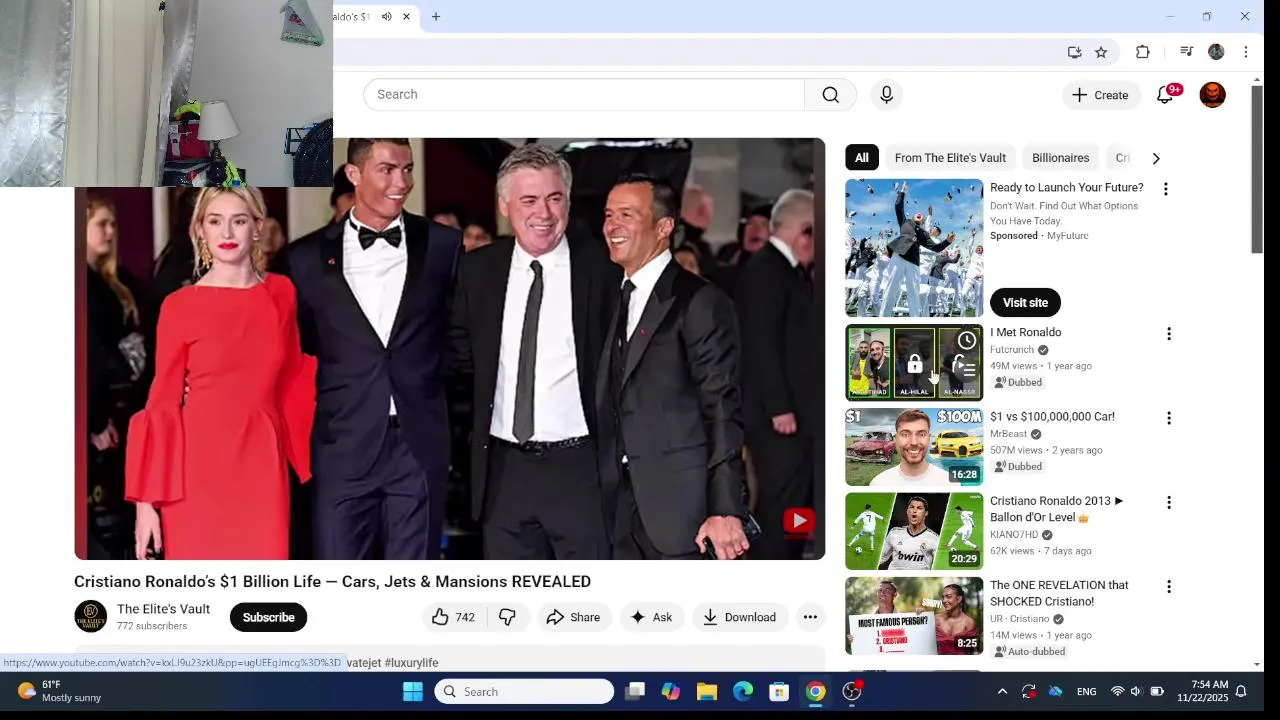Viewport: 1280px width, 720px height.
Task: Open options for ONE REVELATION video
Action: pos(1168,587)
